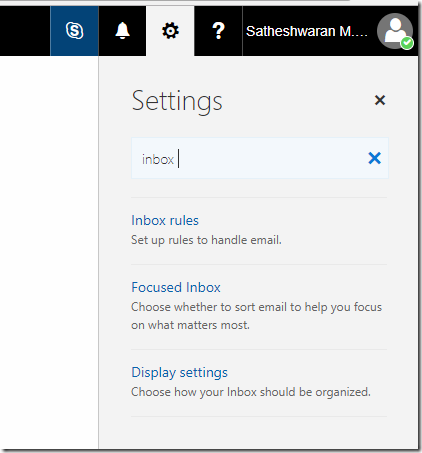Open help via the question mark icon
This screenshot has height=453, width=422.
tap(218, 31)
